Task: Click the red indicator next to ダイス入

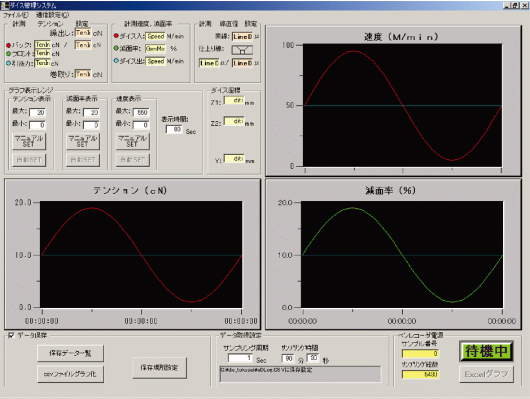Action: 116,36
